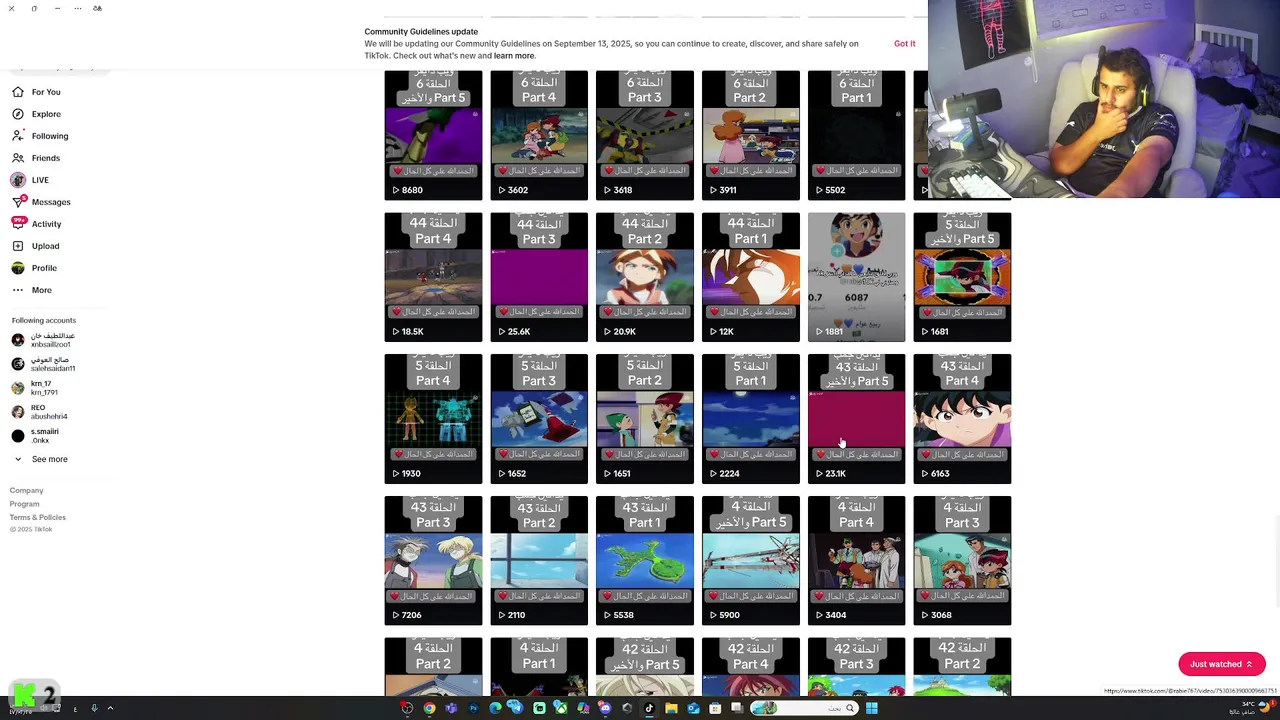Open the video with 1652 views

point(539,419)
